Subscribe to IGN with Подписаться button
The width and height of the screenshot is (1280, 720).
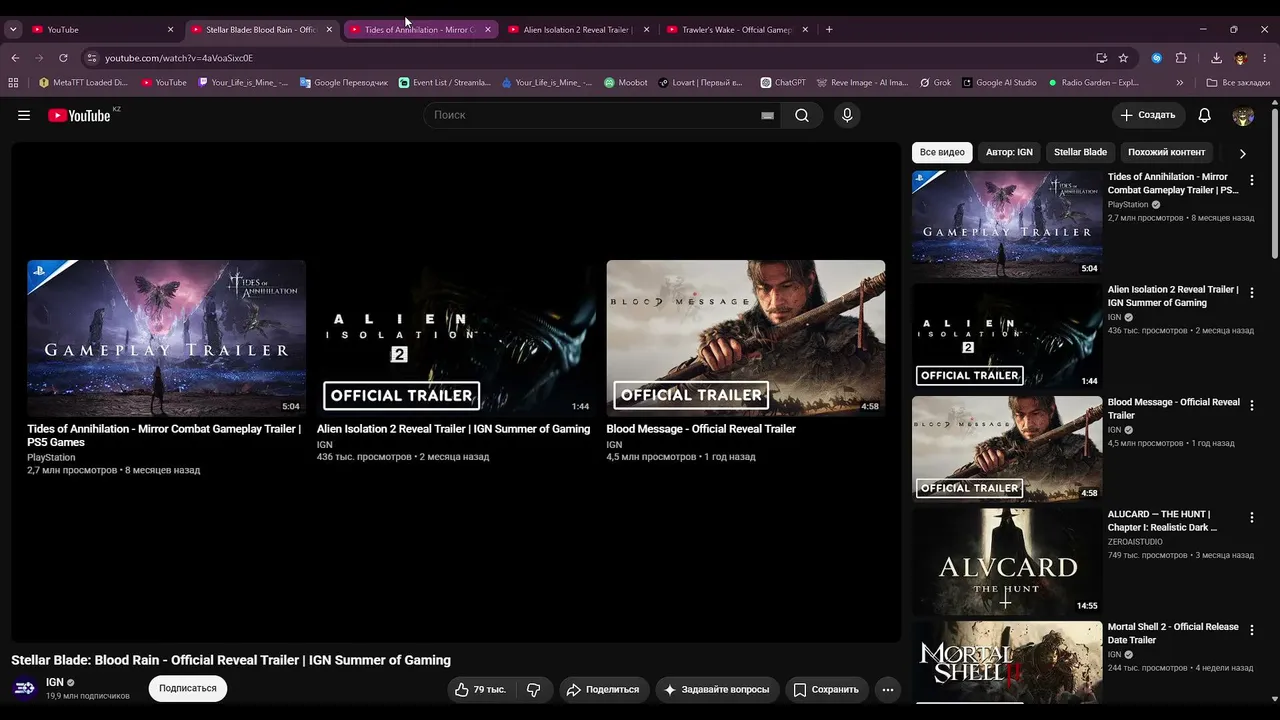[x=188, y=689]
